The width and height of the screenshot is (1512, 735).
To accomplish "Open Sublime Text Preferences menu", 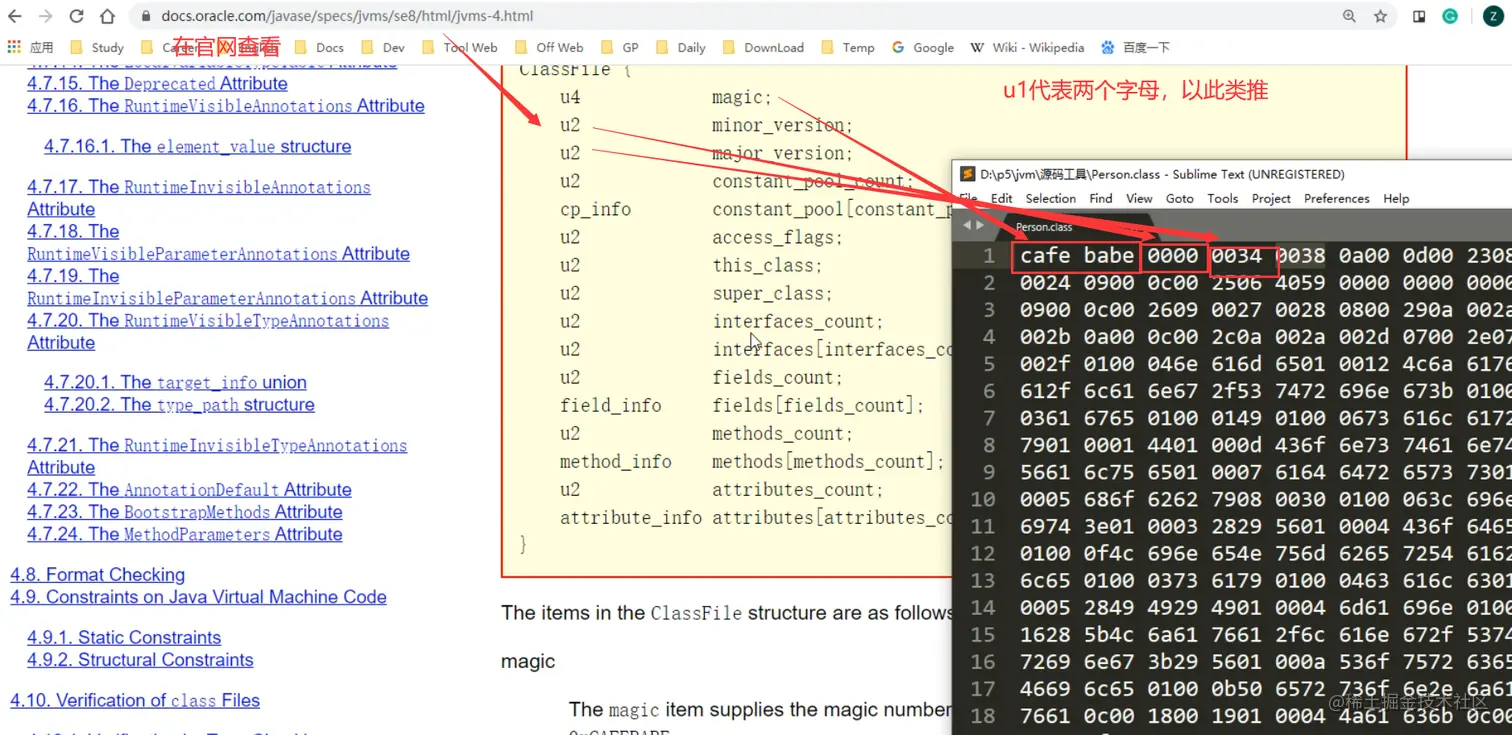I will [x=1337, y=198].
